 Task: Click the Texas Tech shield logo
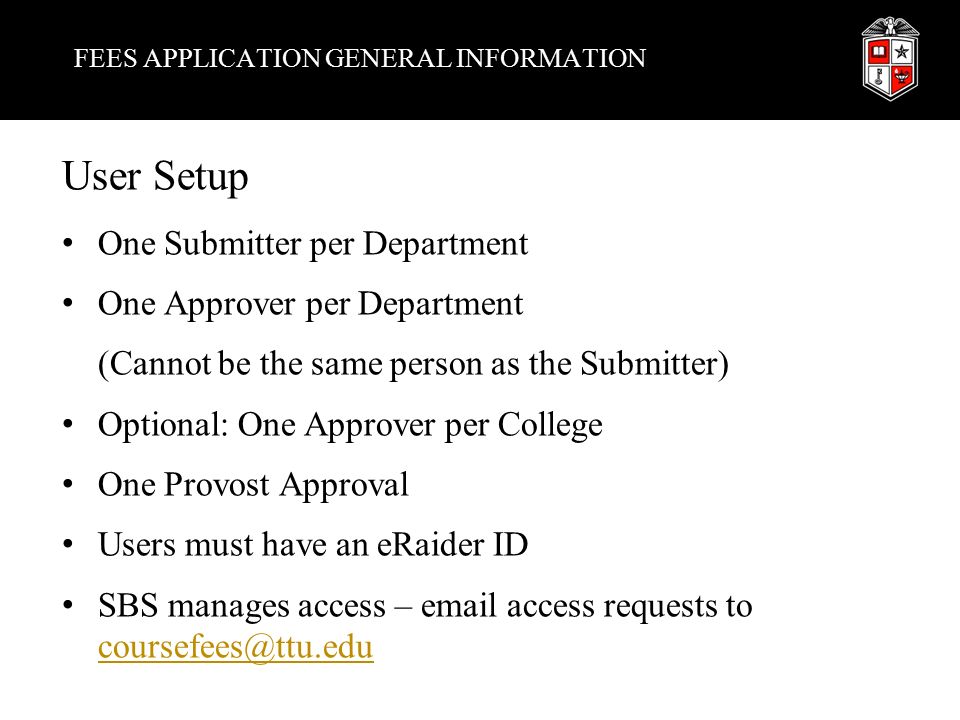pyautogui.click(x=890, y=59)
